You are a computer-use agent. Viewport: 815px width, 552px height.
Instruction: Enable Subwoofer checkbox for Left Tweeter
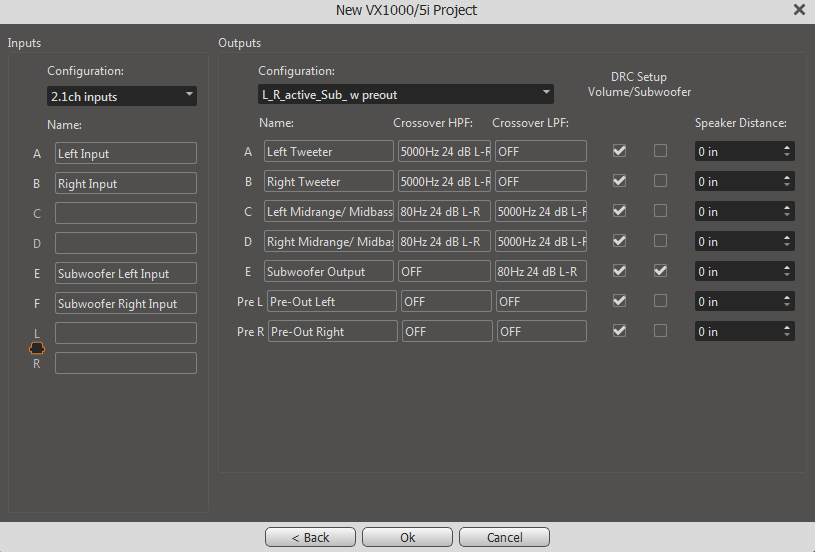660,151
